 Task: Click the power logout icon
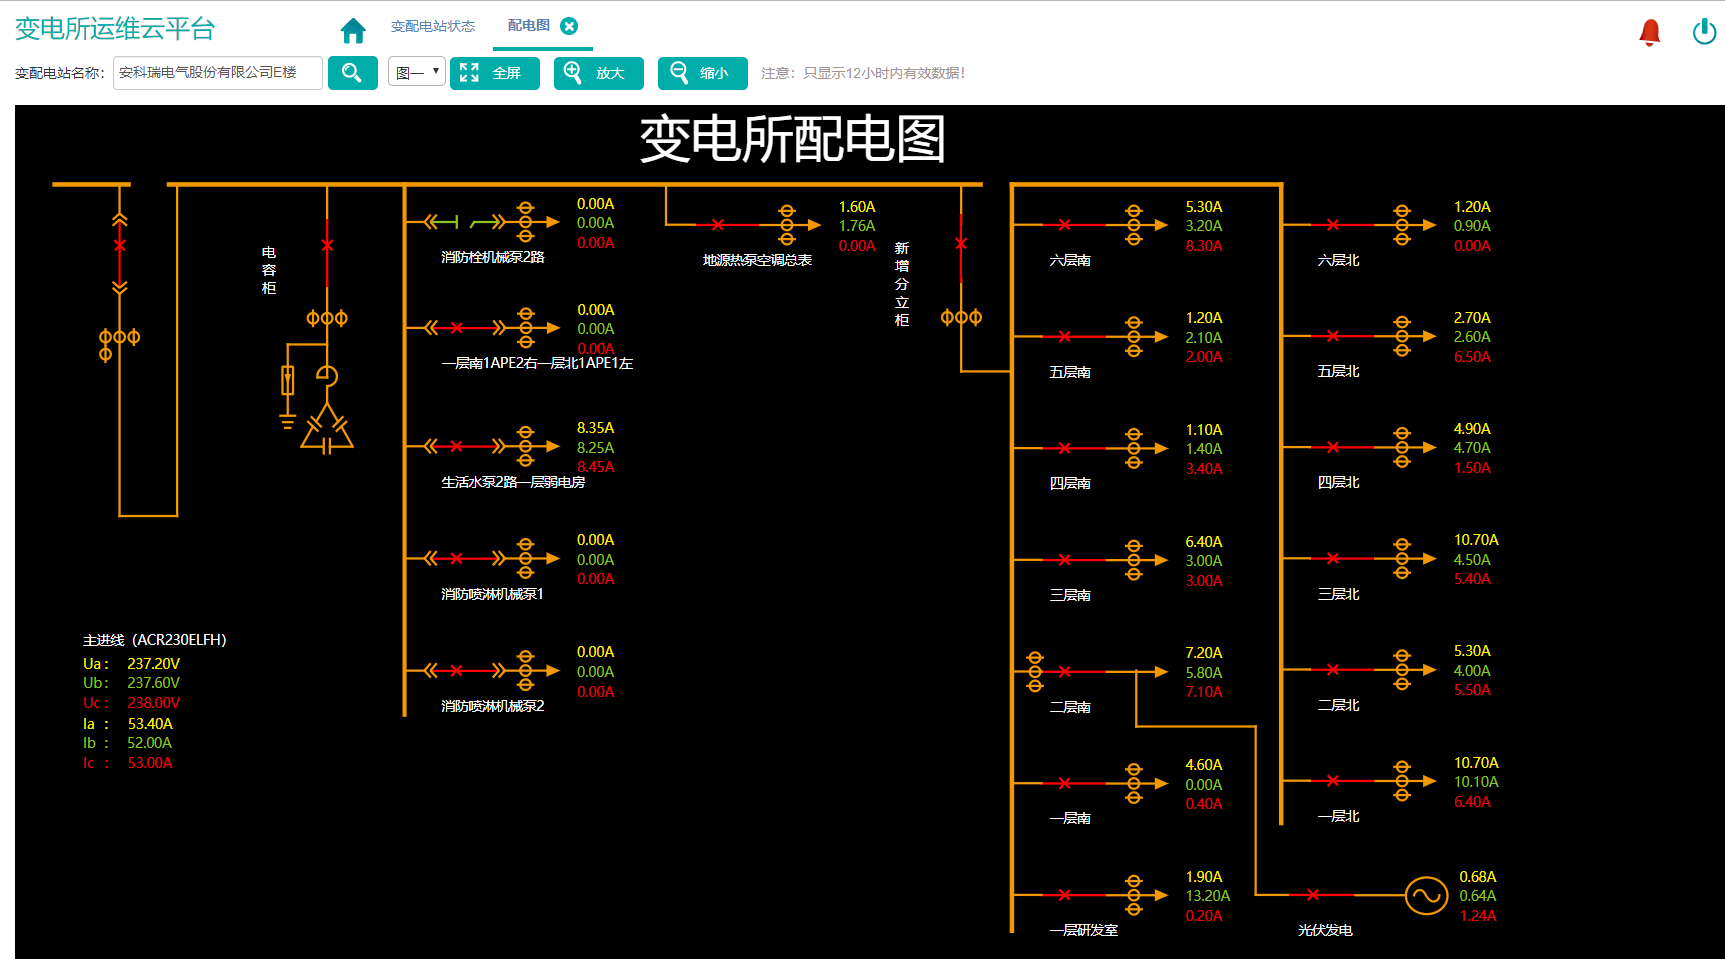1704,32
